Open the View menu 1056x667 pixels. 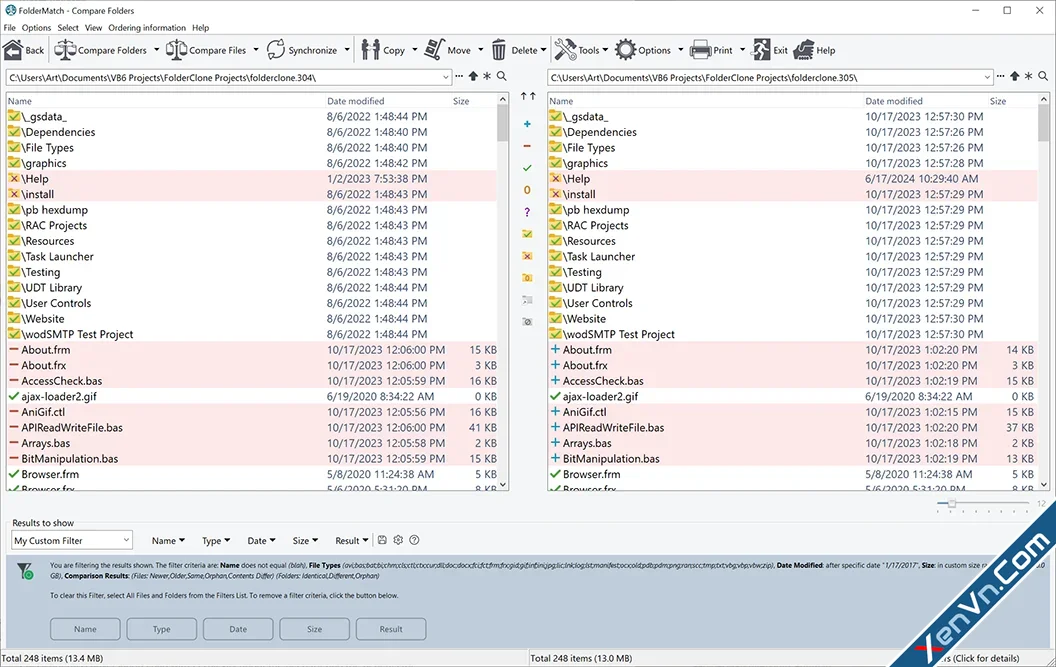coord(94,28)
